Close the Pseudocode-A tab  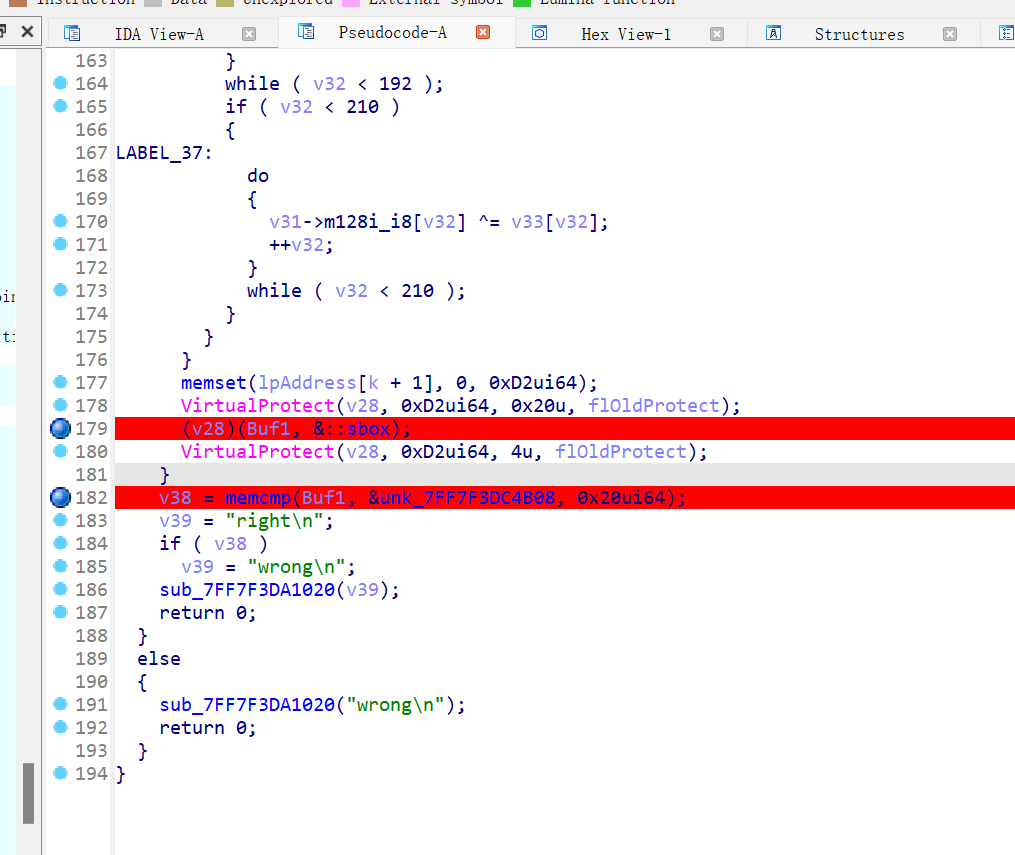point(483,33)
